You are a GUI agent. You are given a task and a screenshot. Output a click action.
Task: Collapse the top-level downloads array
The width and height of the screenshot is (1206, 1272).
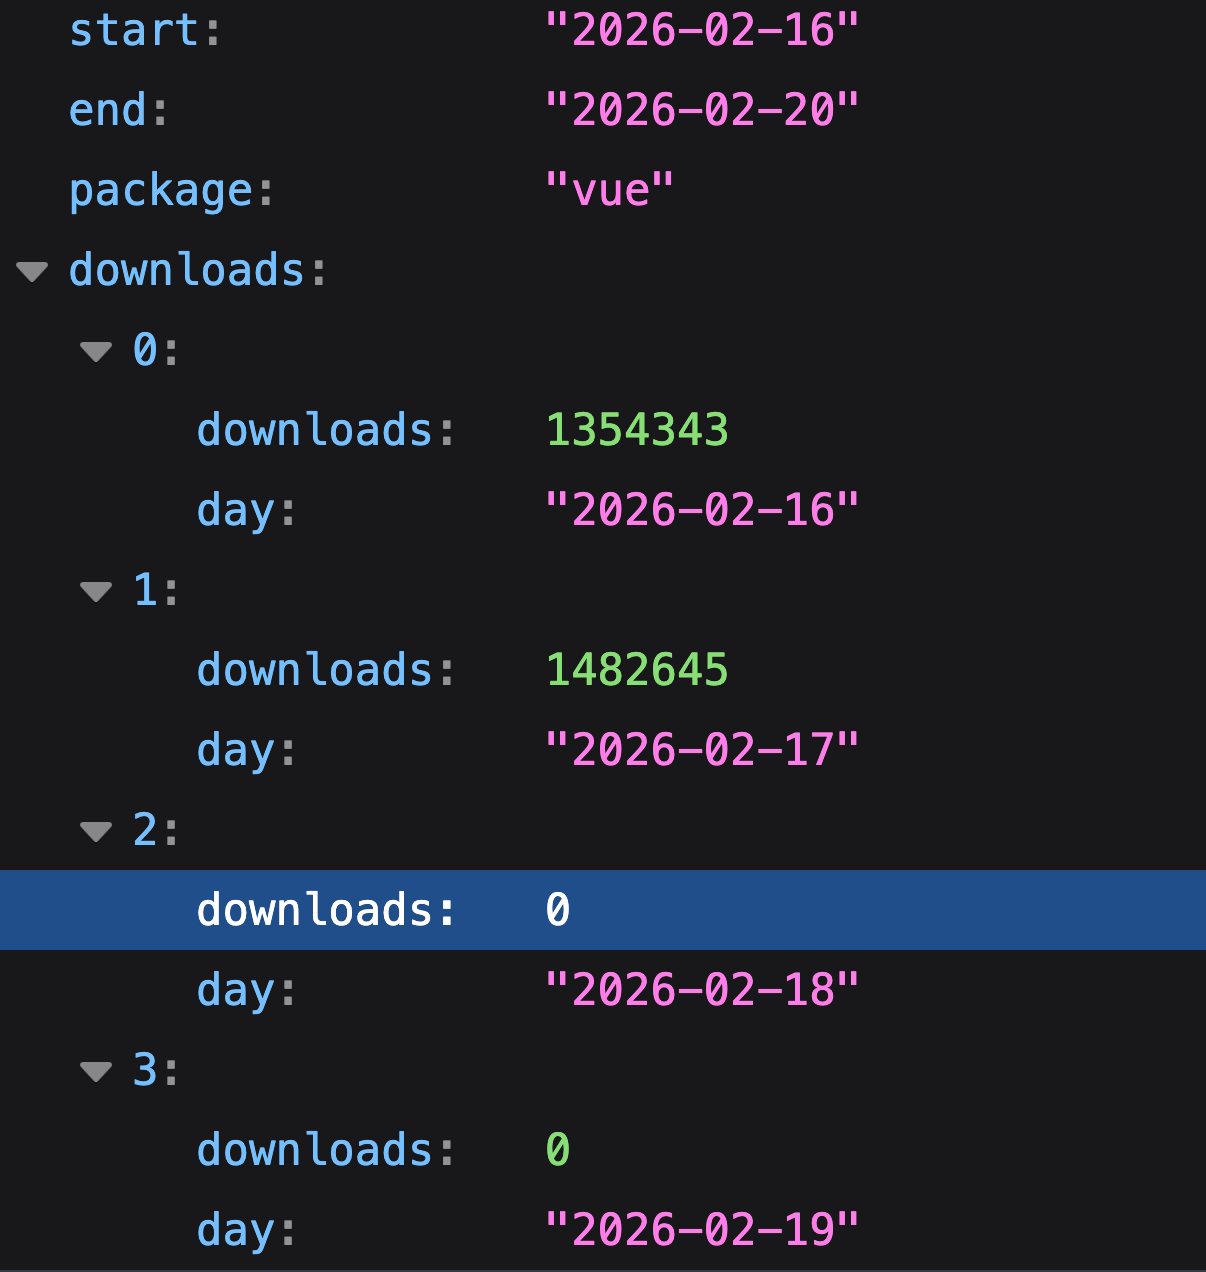pyautogui.click(x=32, y=271)
